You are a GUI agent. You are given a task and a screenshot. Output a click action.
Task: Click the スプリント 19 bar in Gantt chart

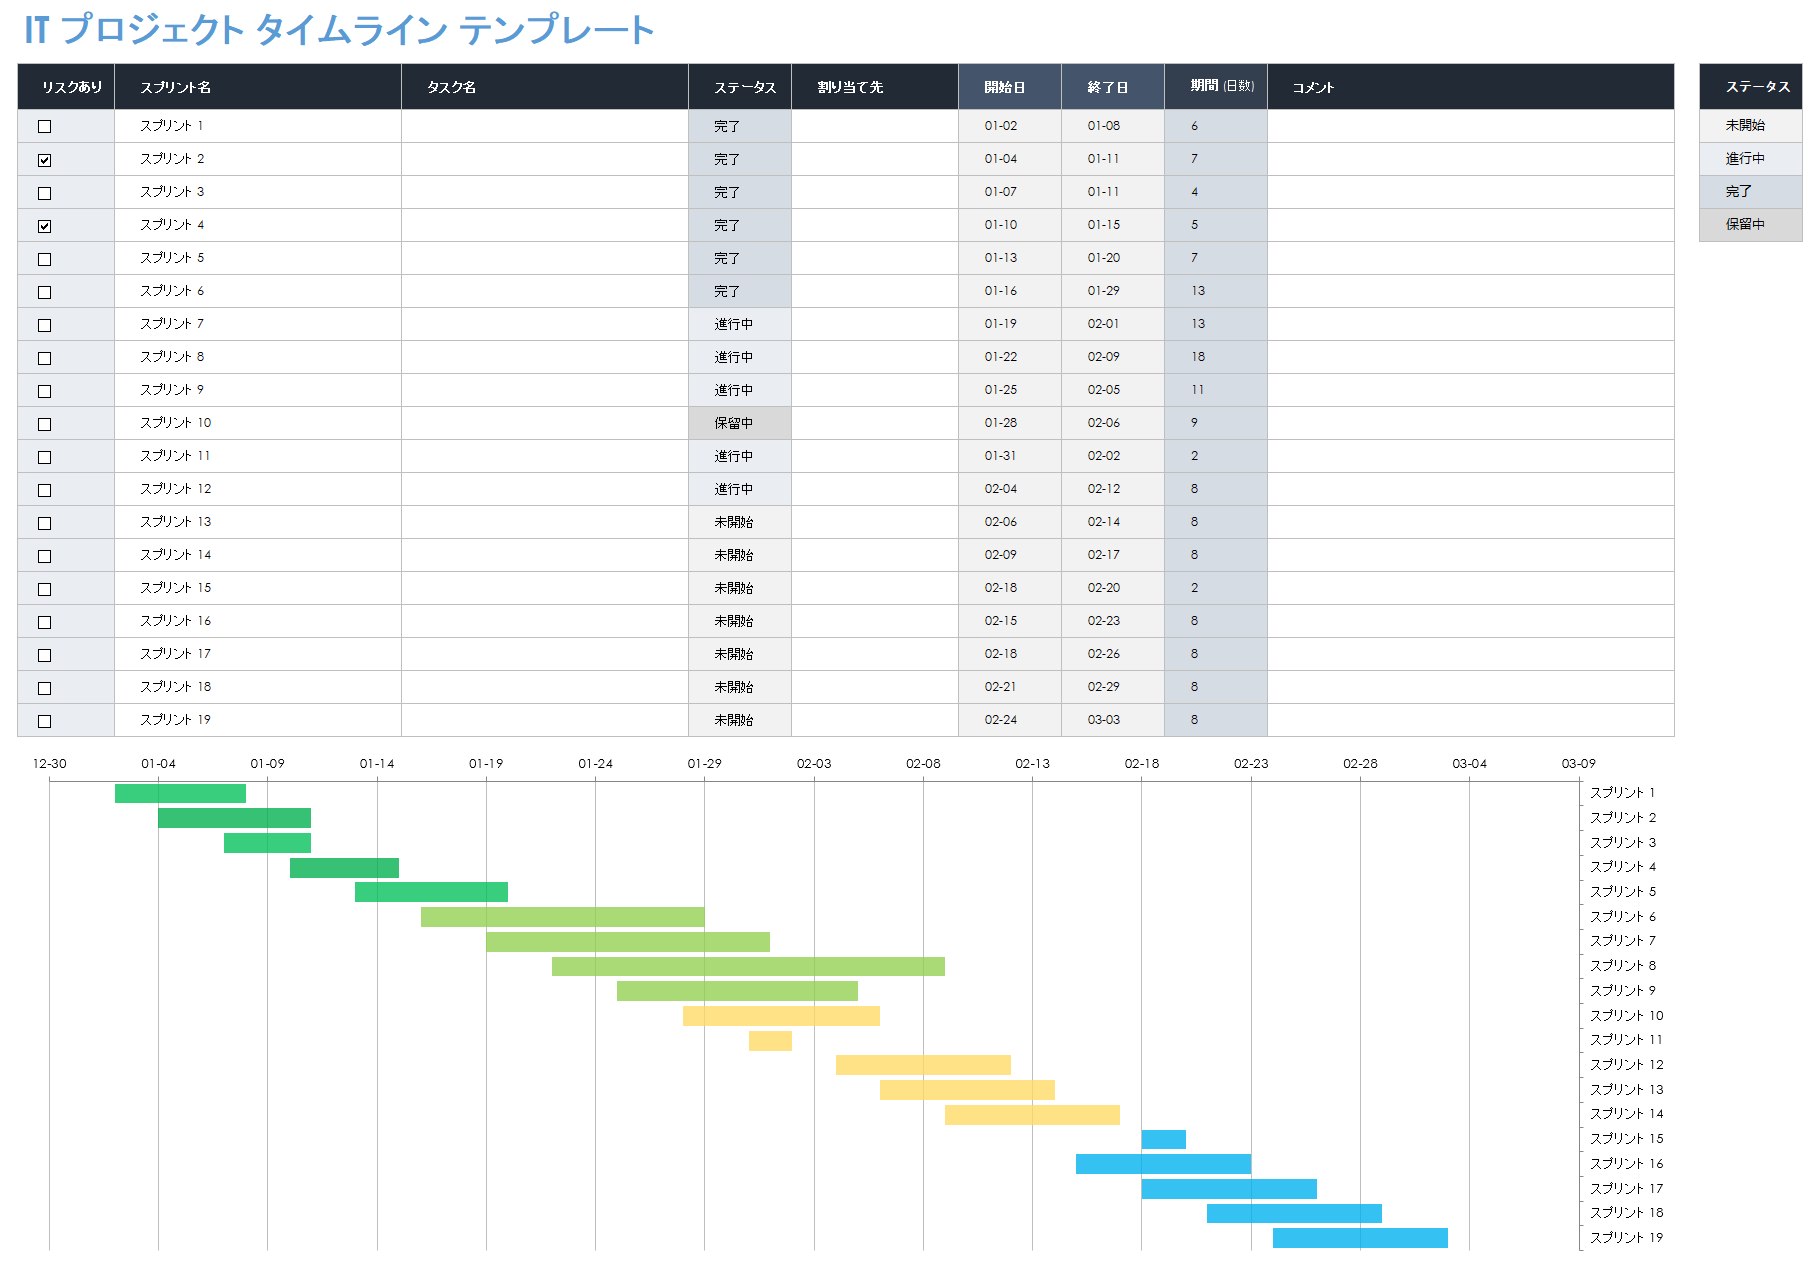[x=1360, y=1238]
